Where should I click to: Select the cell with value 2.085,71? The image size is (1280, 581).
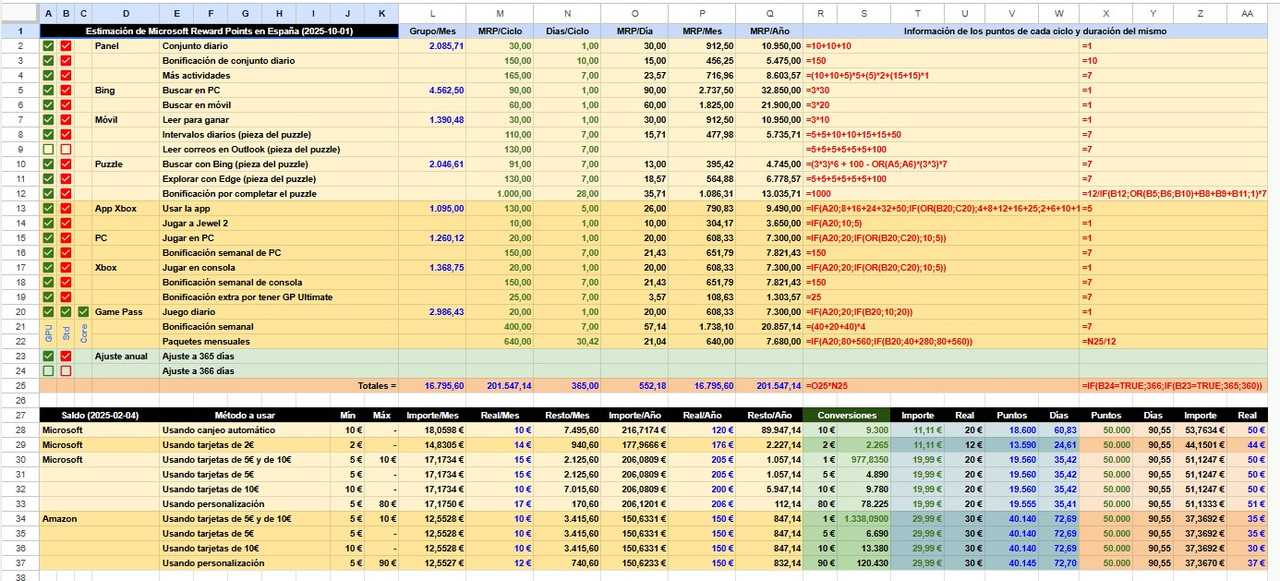tap(432, 46)
